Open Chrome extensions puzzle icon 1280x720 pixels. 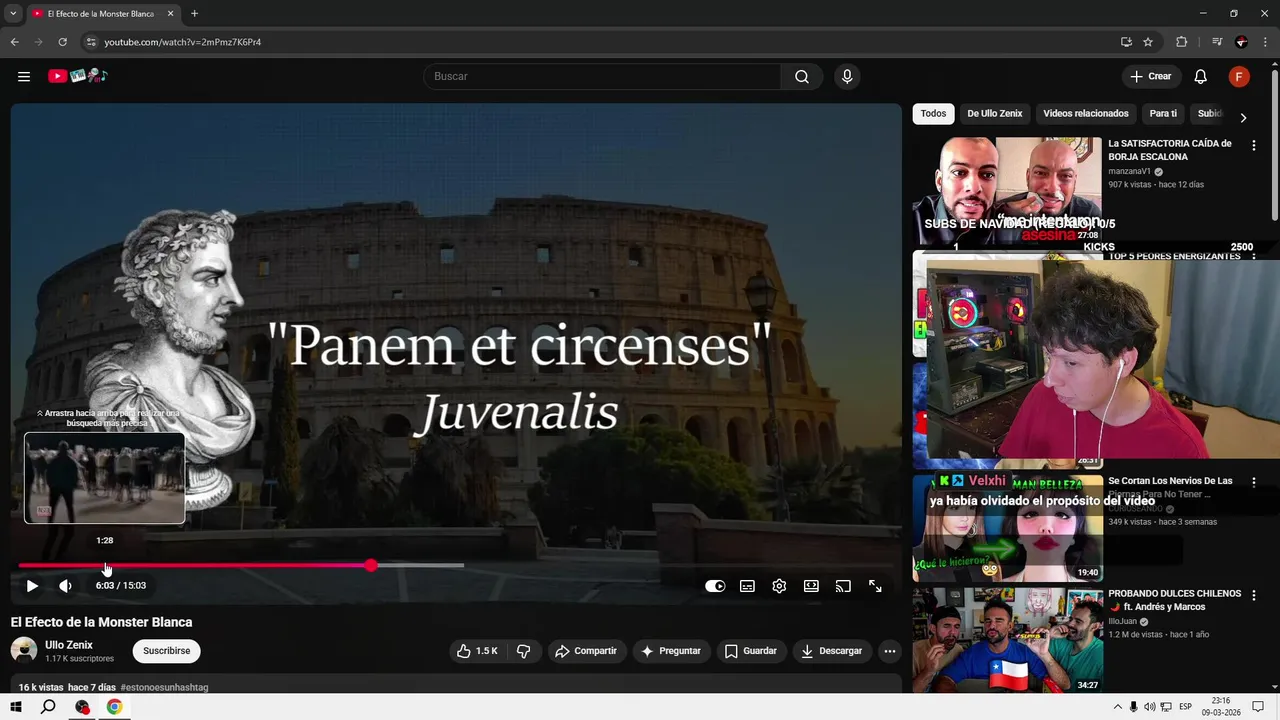(1182, 42)
